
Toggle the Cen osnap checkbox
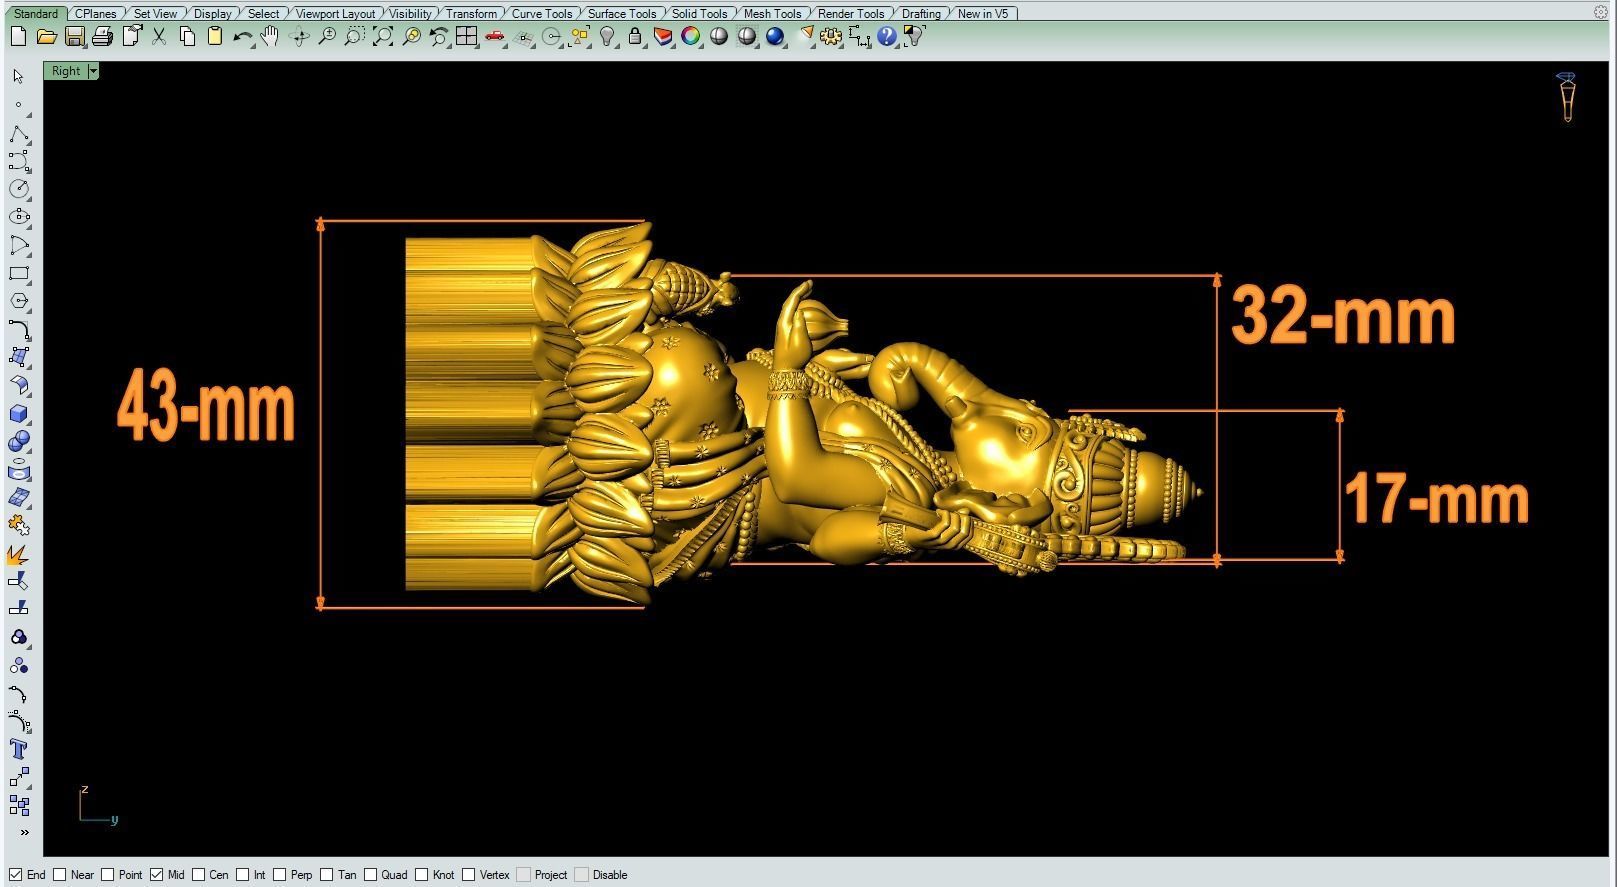[199, 875]
